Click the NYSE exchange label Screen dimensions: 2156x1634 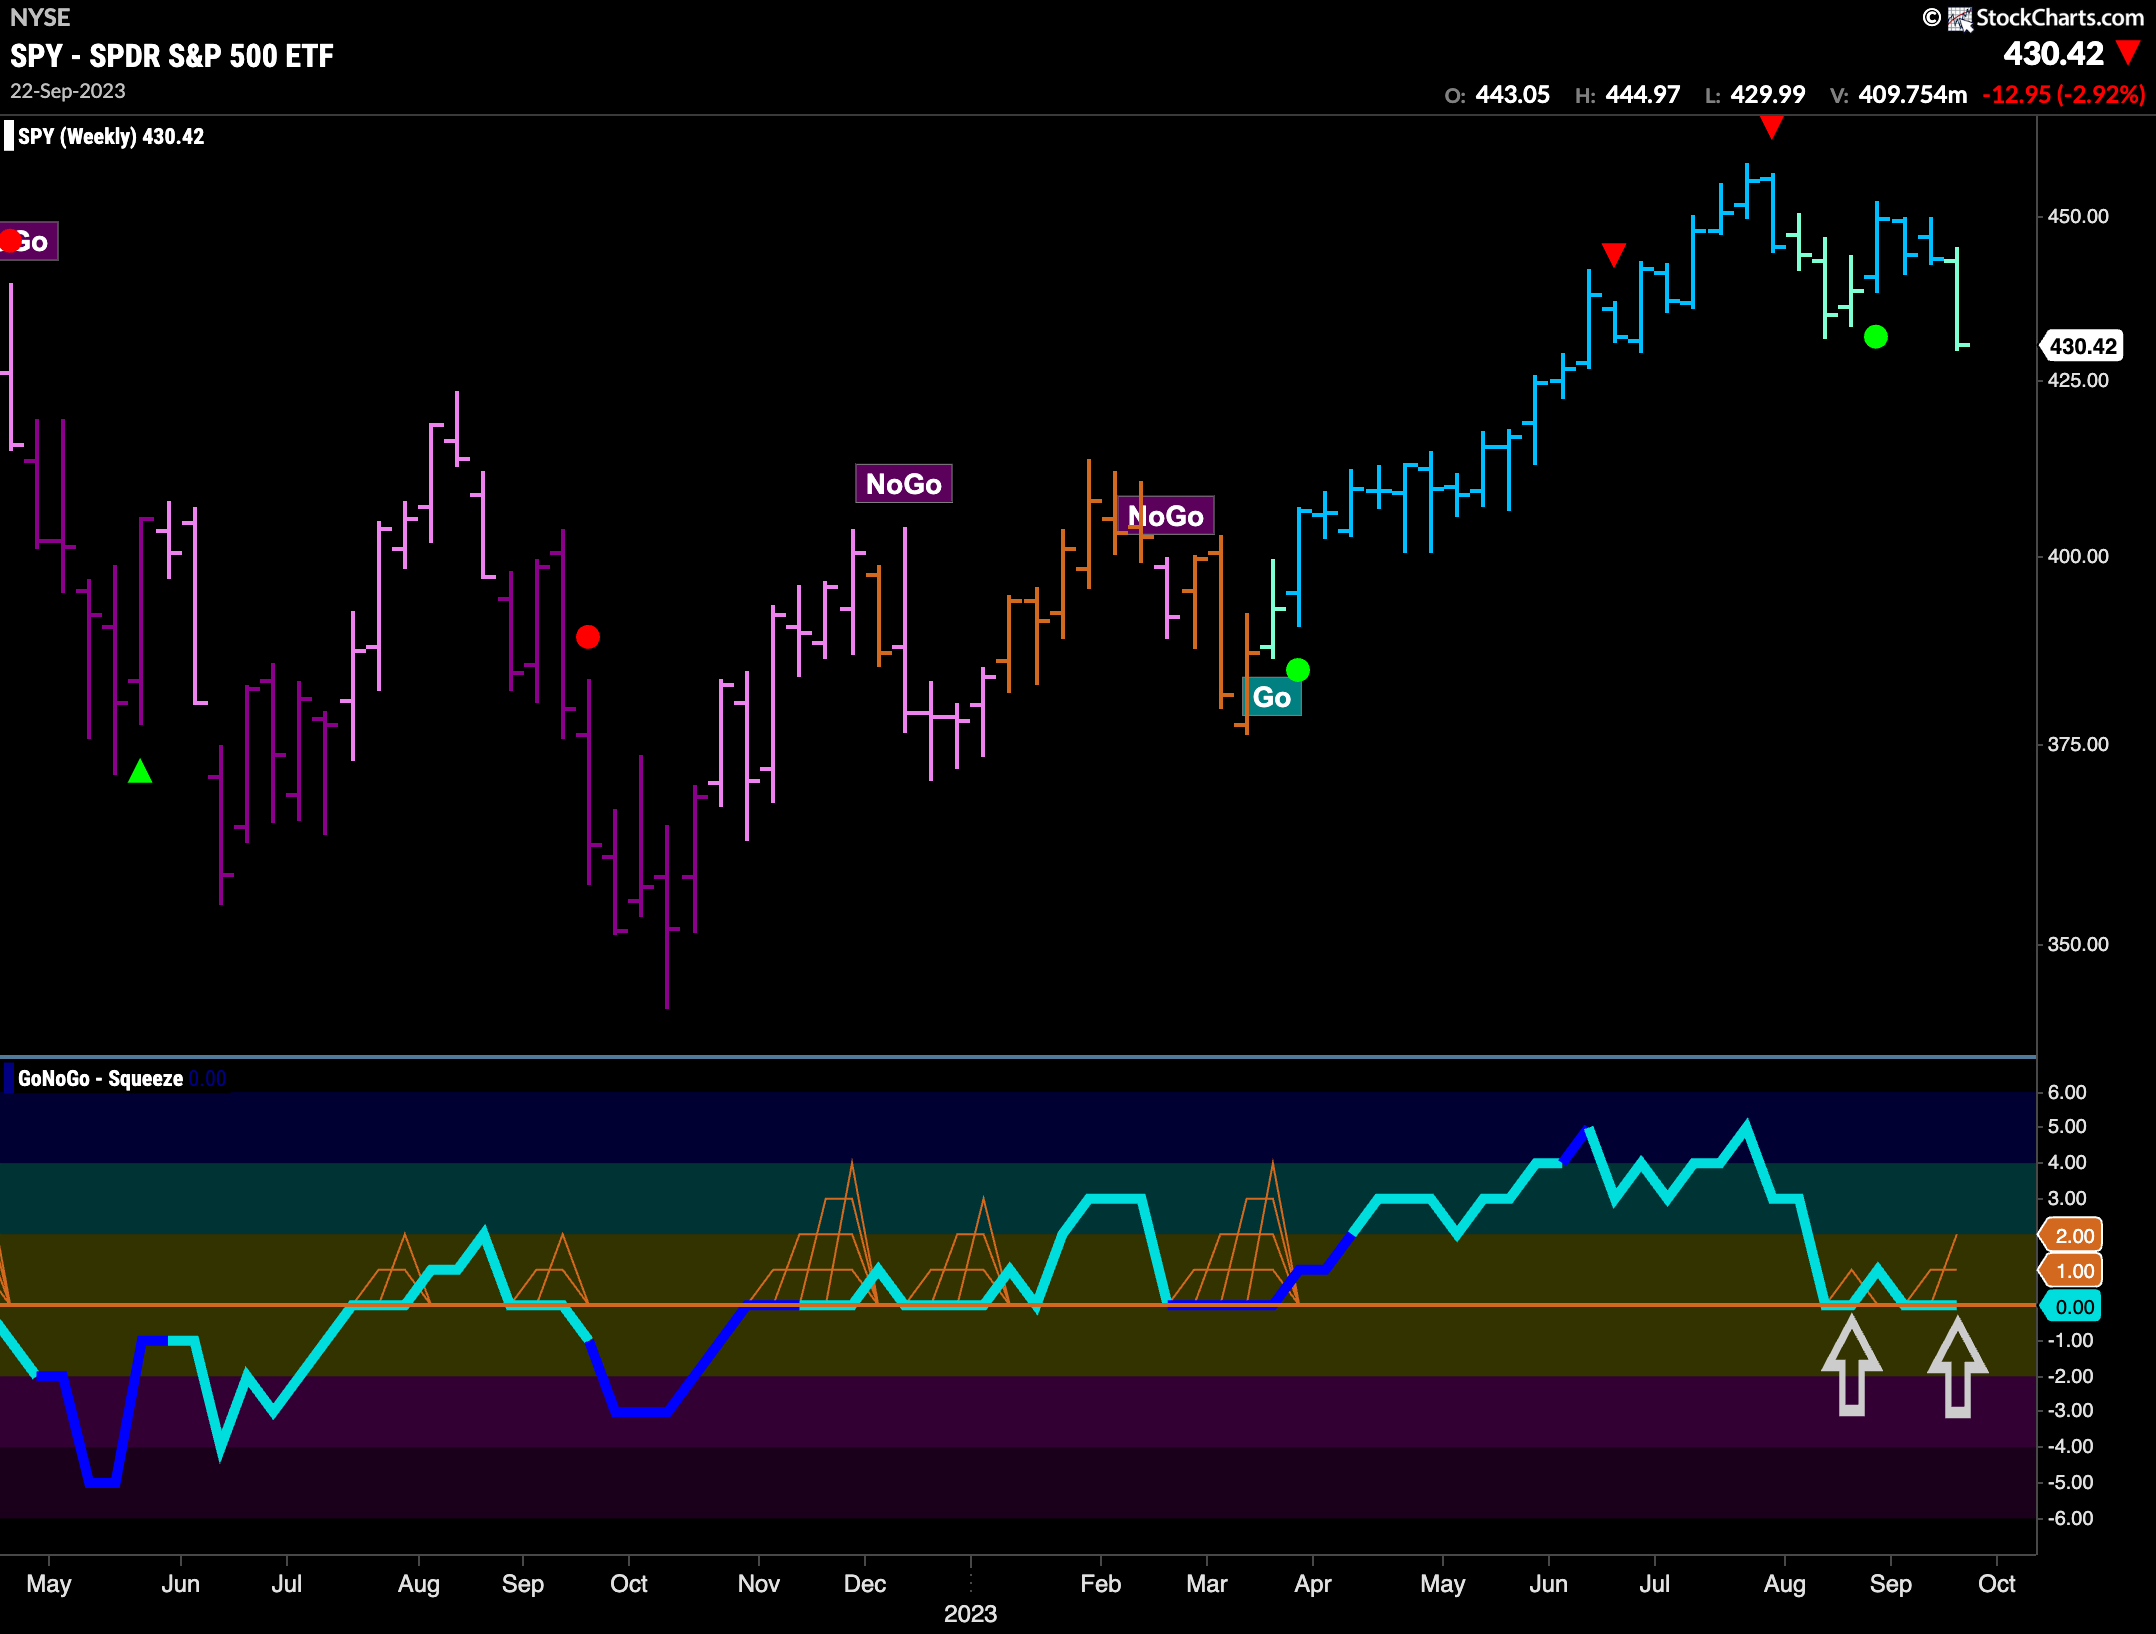[x=40, y=18]
